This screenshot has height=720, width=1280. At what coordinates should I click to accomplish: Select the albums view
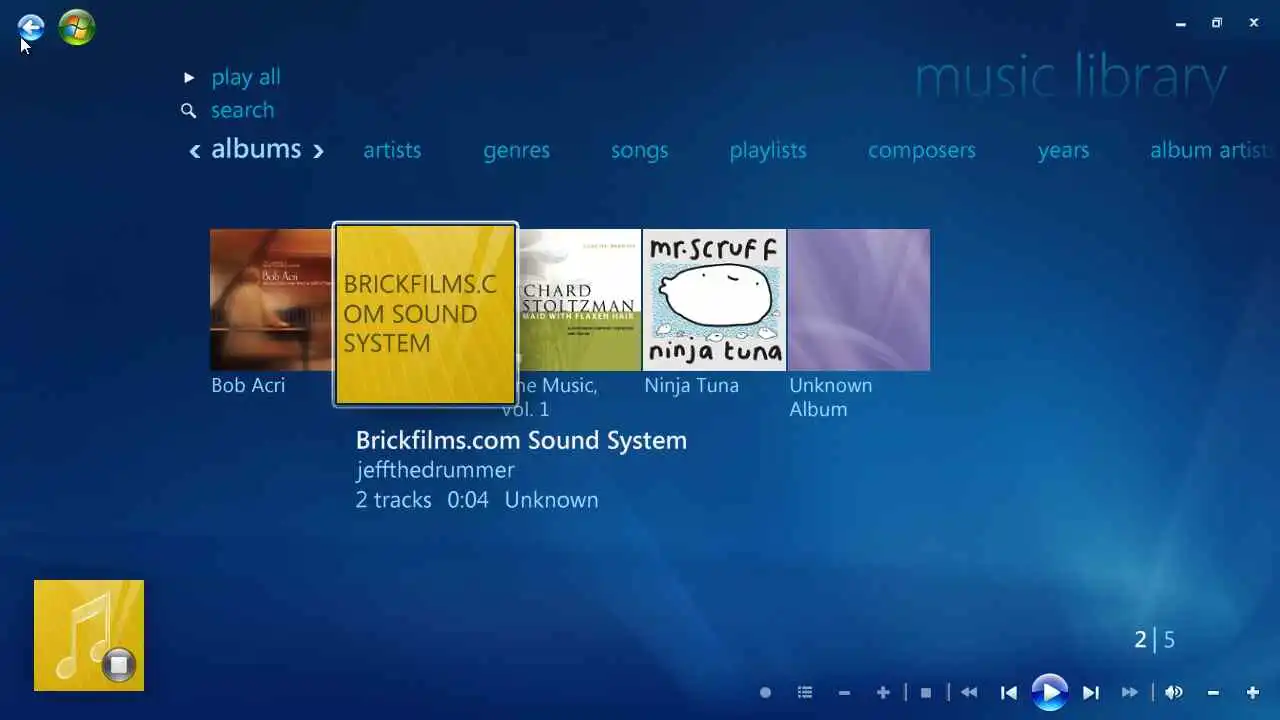click(x=256, y=149)
